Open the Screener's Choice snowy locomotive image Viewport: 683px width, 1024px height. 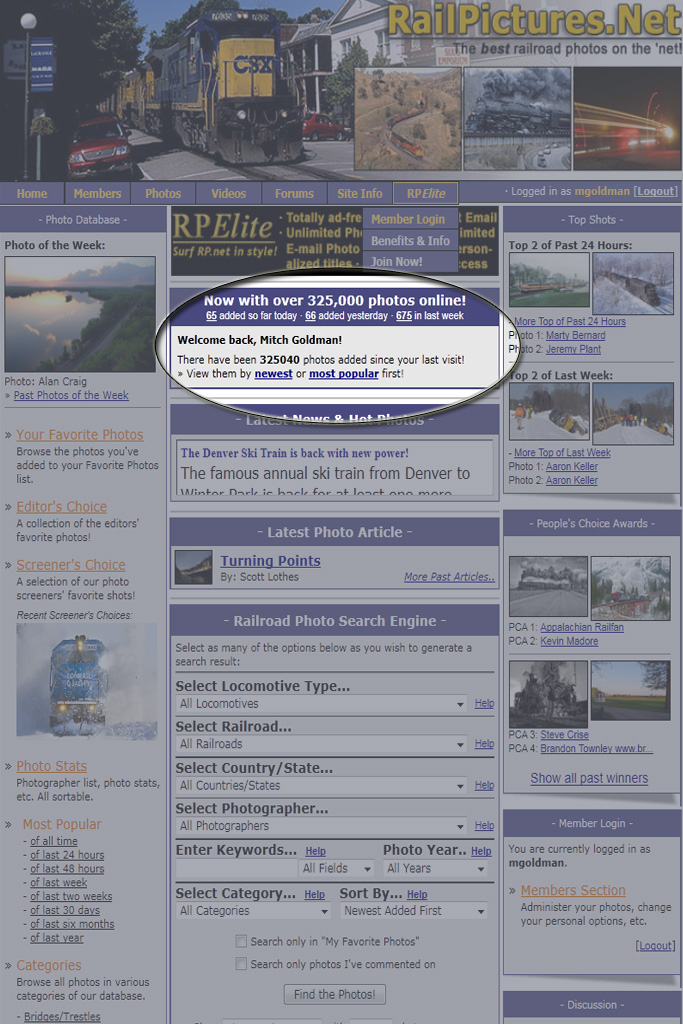(87, 679)
